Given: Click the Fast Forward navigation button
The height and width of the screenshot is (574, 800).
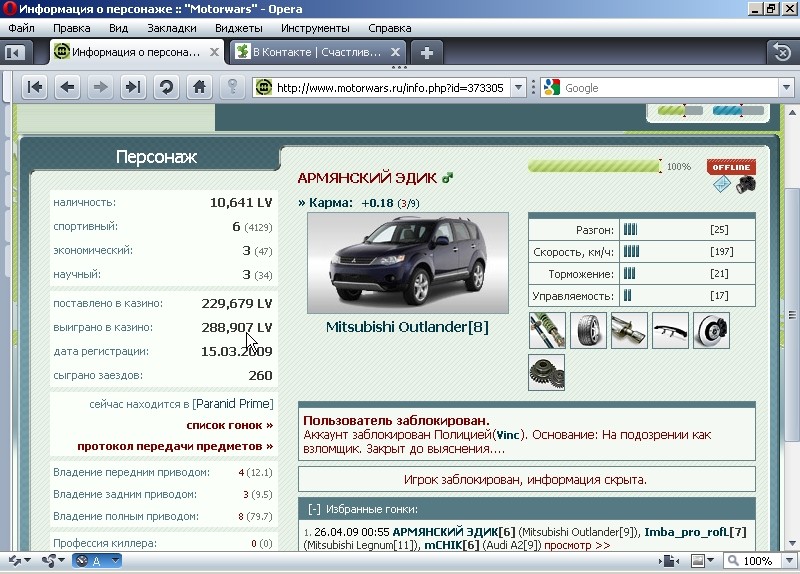Looking at the screenshot, I should [133, 87].
